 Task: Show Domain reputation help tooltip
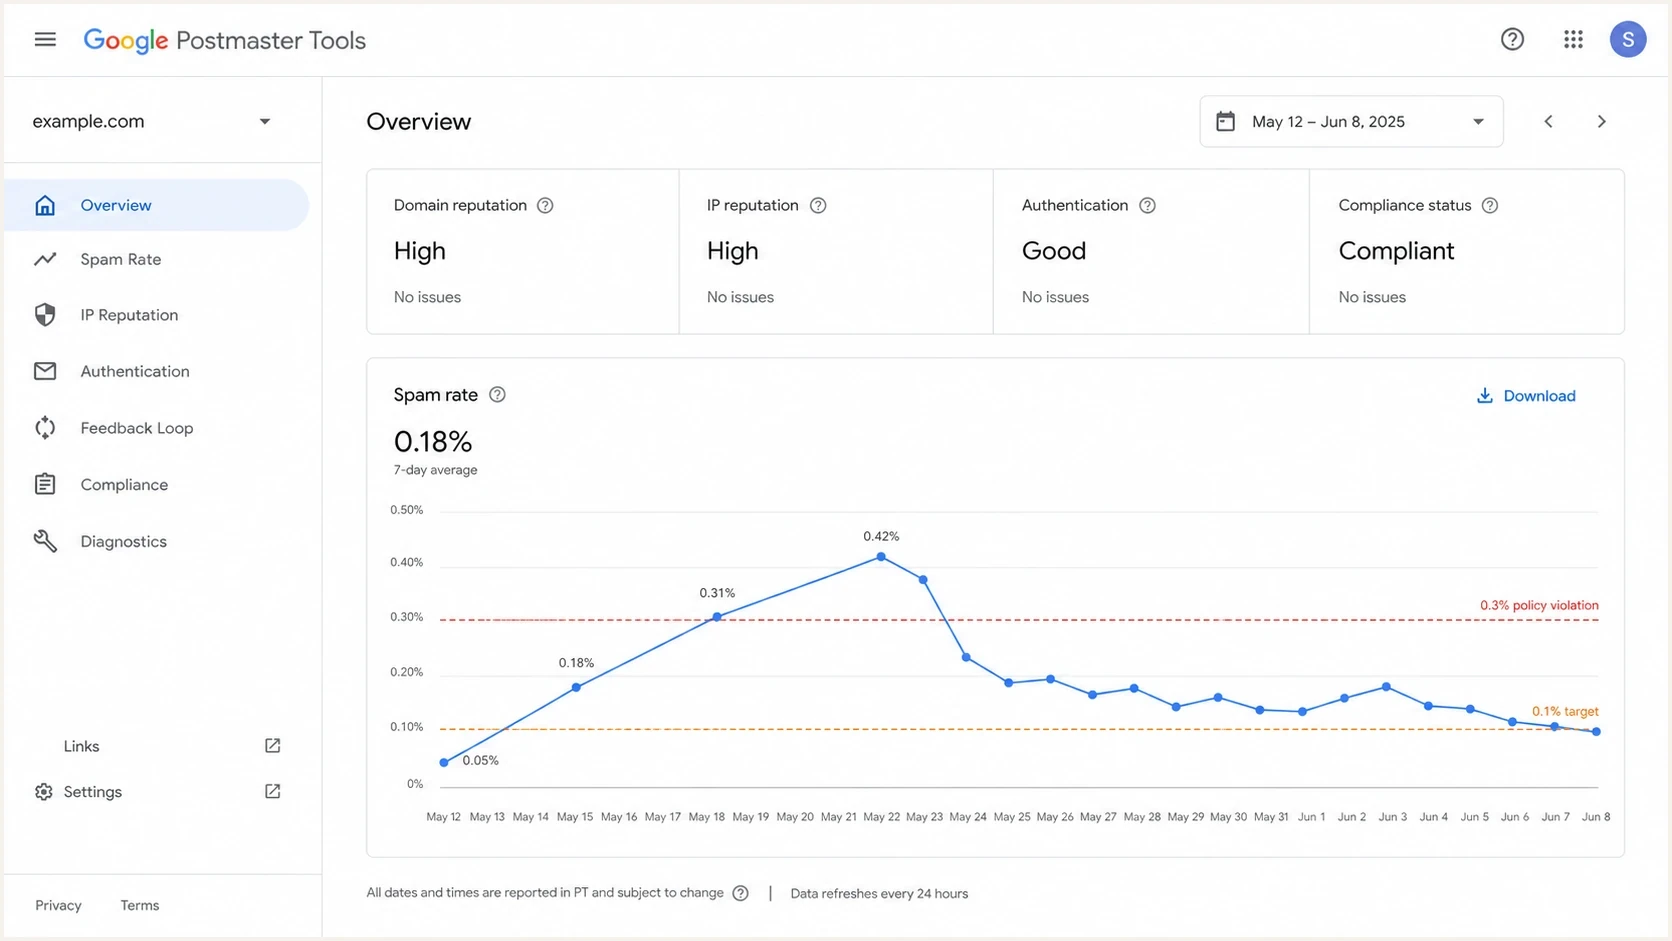545,205
